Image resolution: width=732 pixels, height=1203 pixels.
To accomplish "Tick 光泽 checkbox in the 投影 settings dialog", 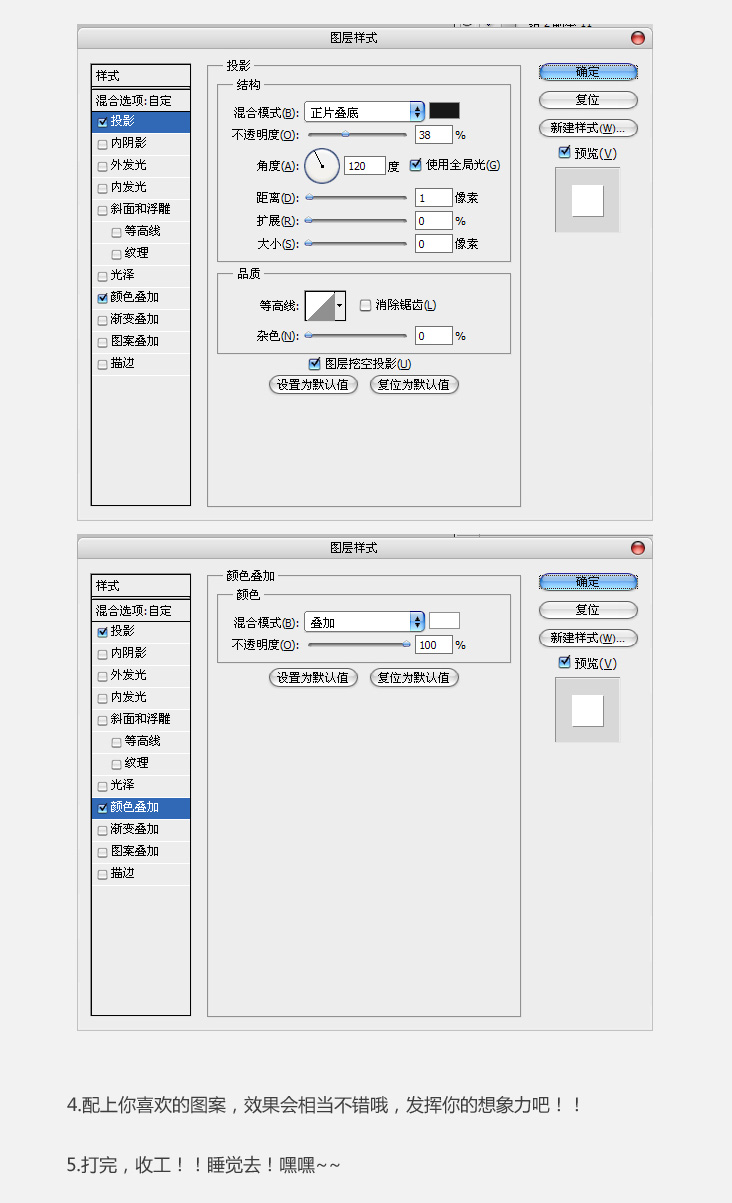I will [102, 276].
